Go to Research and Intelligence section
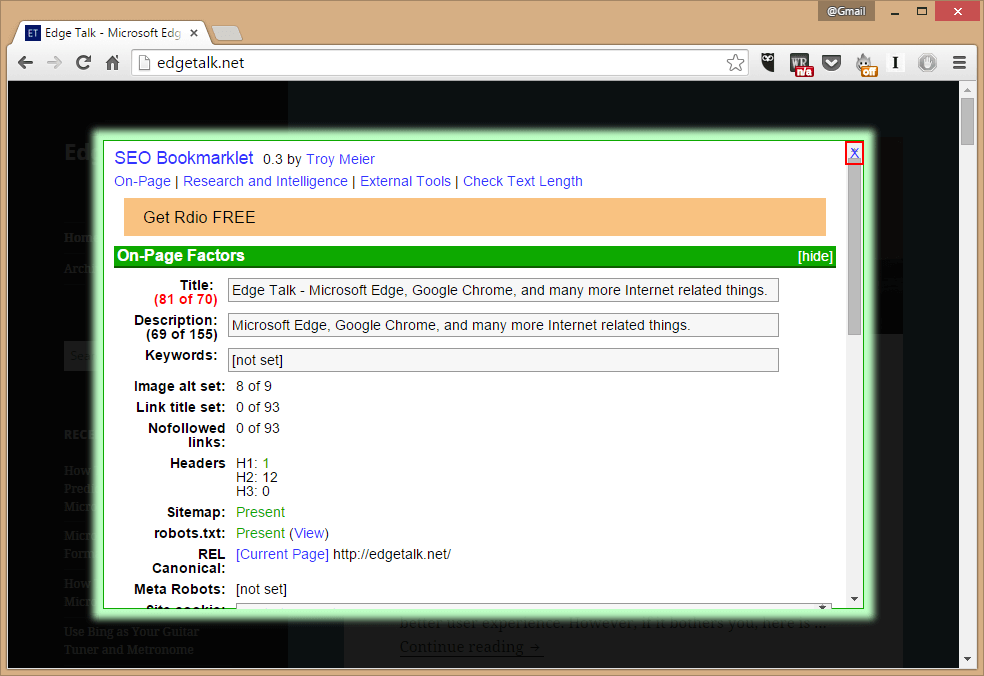The image size is (984, 676). pos(265,181)
